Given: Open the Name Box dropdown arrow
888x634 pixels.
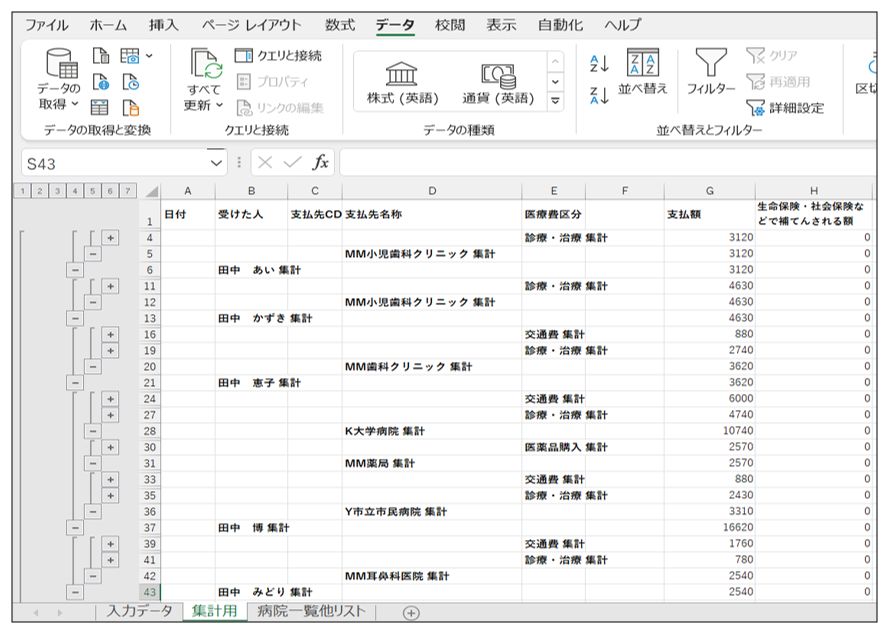Looking at the screenshot, I should pyautogui.click(x=216, y=163).
